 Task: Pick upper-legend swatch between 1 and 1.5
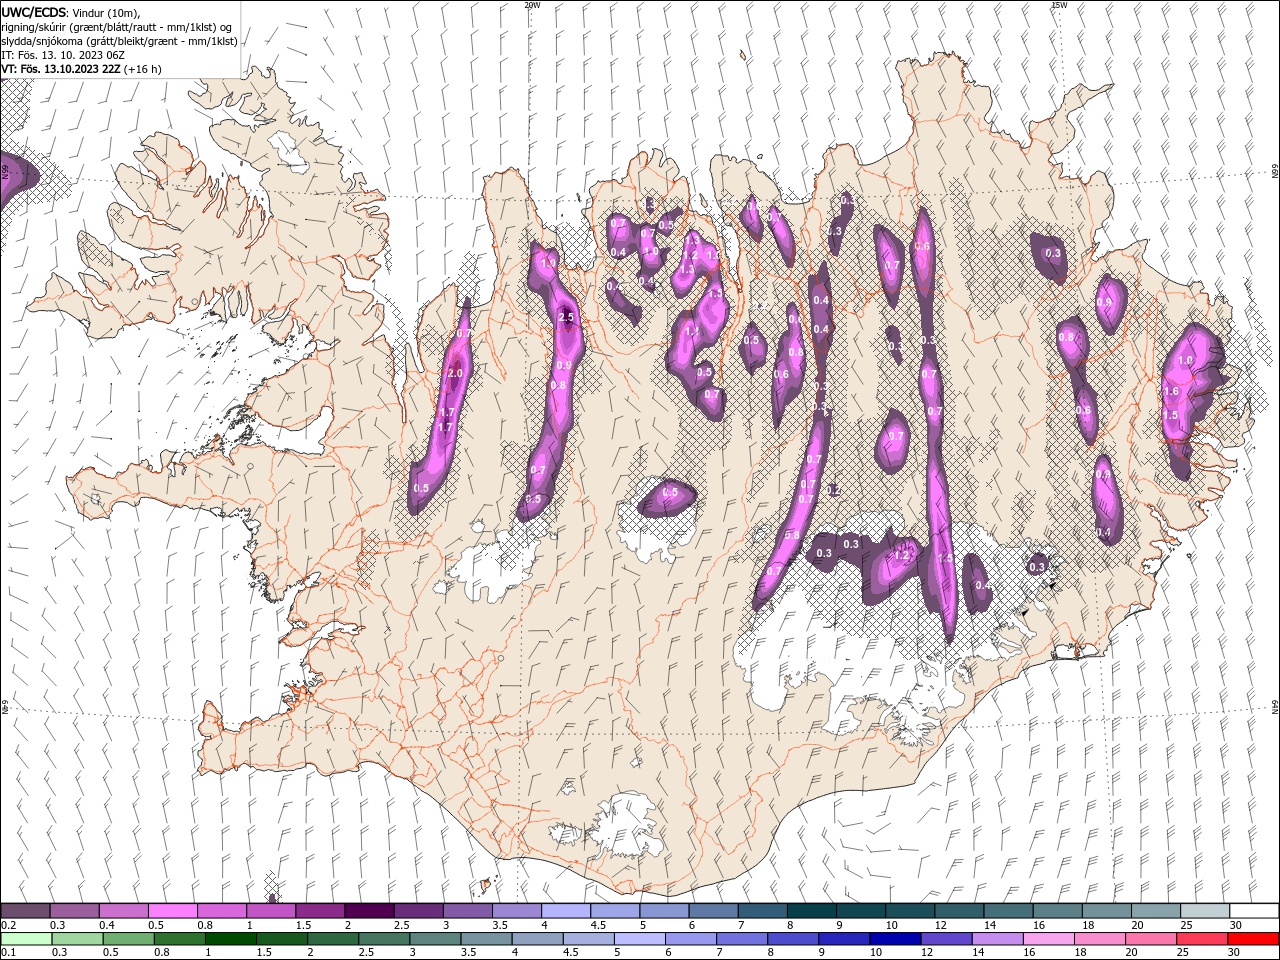point(270,911)
